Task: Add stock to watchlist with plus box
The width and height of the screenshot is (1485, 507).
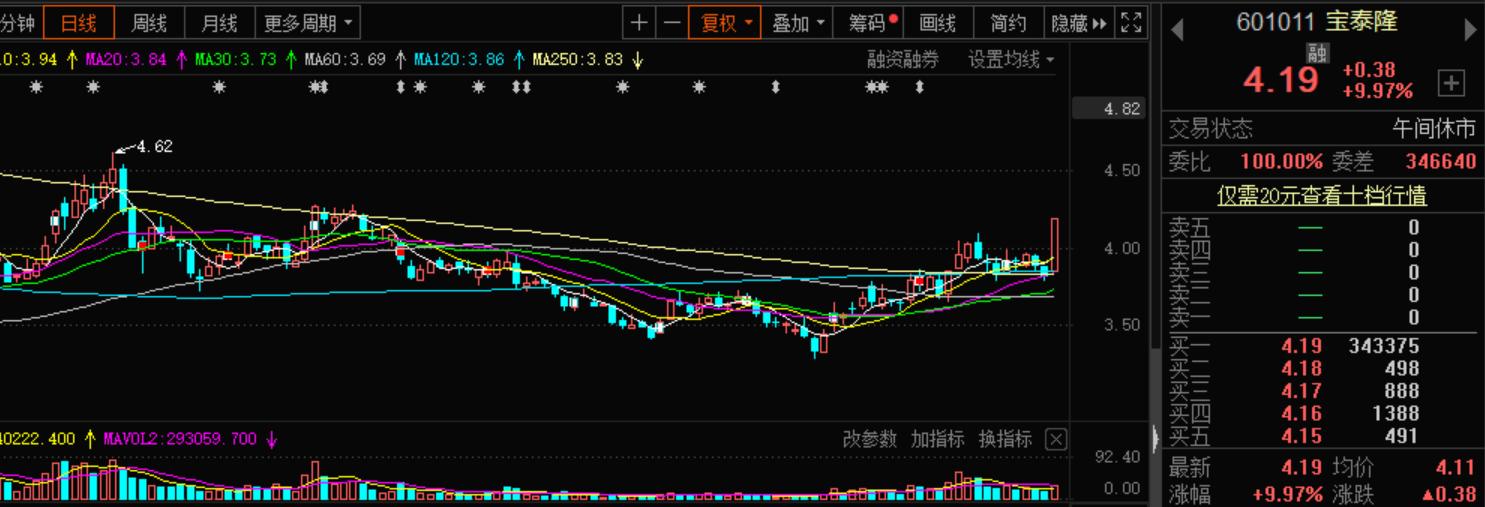Action: (1451, 84)
